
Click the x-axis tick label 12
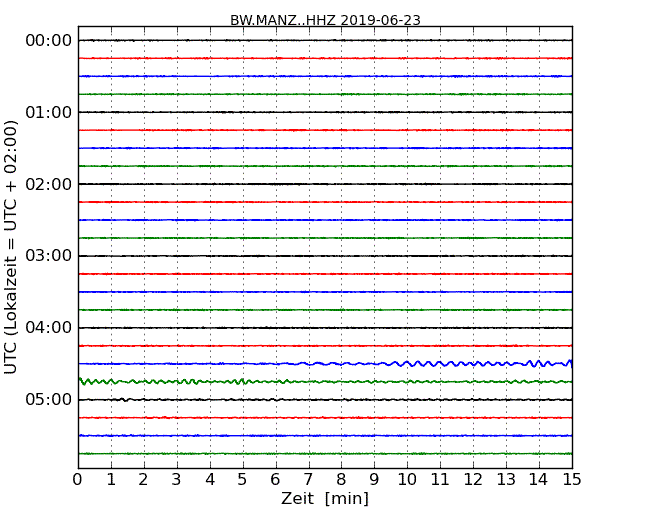(x=473, y=480)
